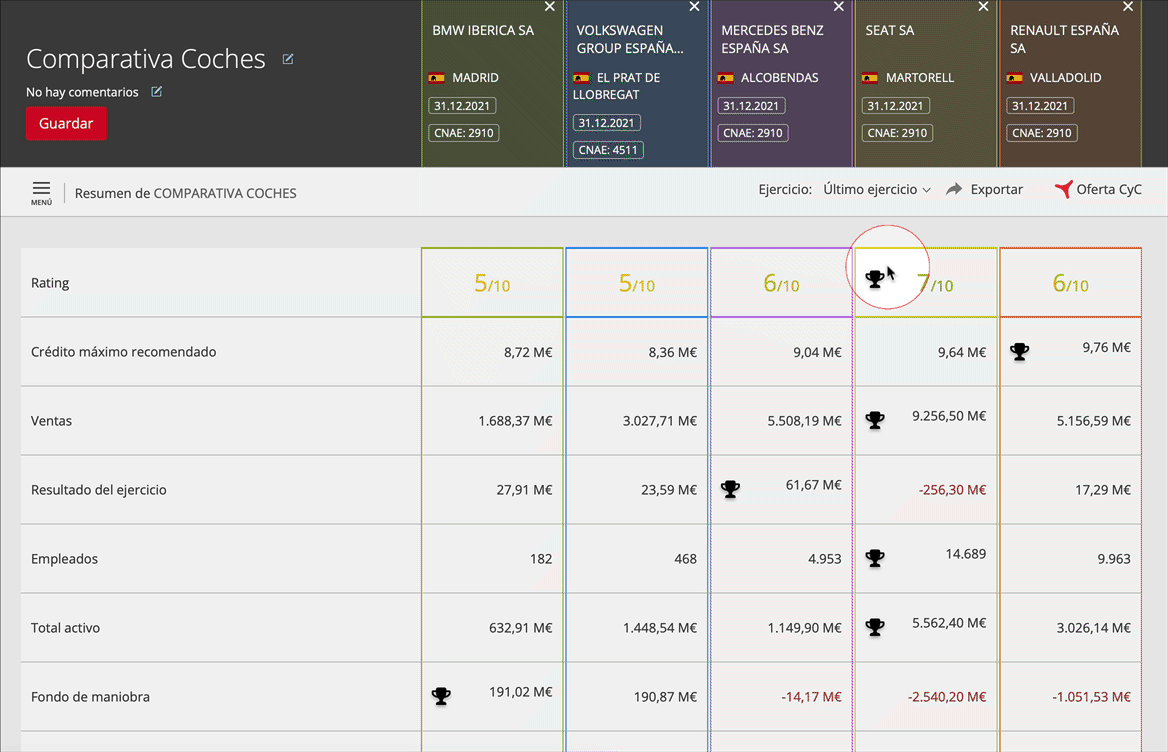Click Volkswagen's CNAE: 4511 badge
Viewport: 1168px width, 752px height.
click(608, 150)
